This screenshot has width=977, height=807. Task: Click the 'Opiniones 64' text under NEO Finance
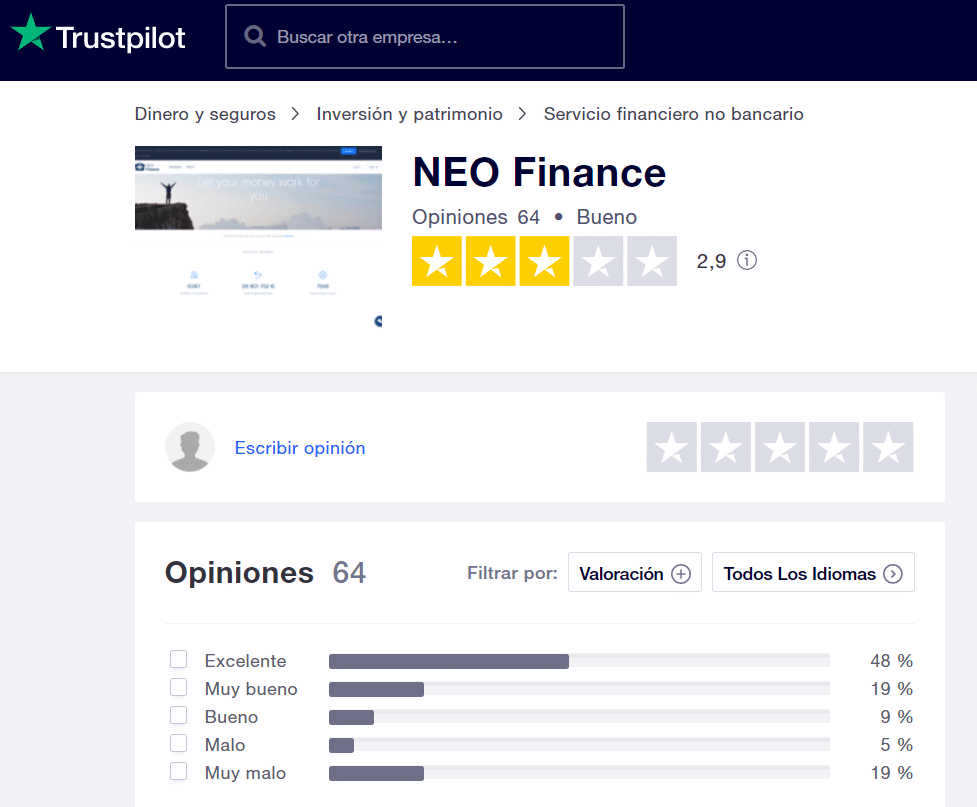click(476, 217)
